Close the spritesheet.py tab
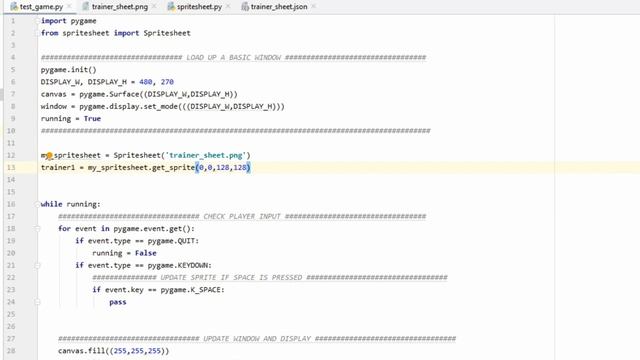Screen dimensions: 640x360 click(x=228, y=7)
